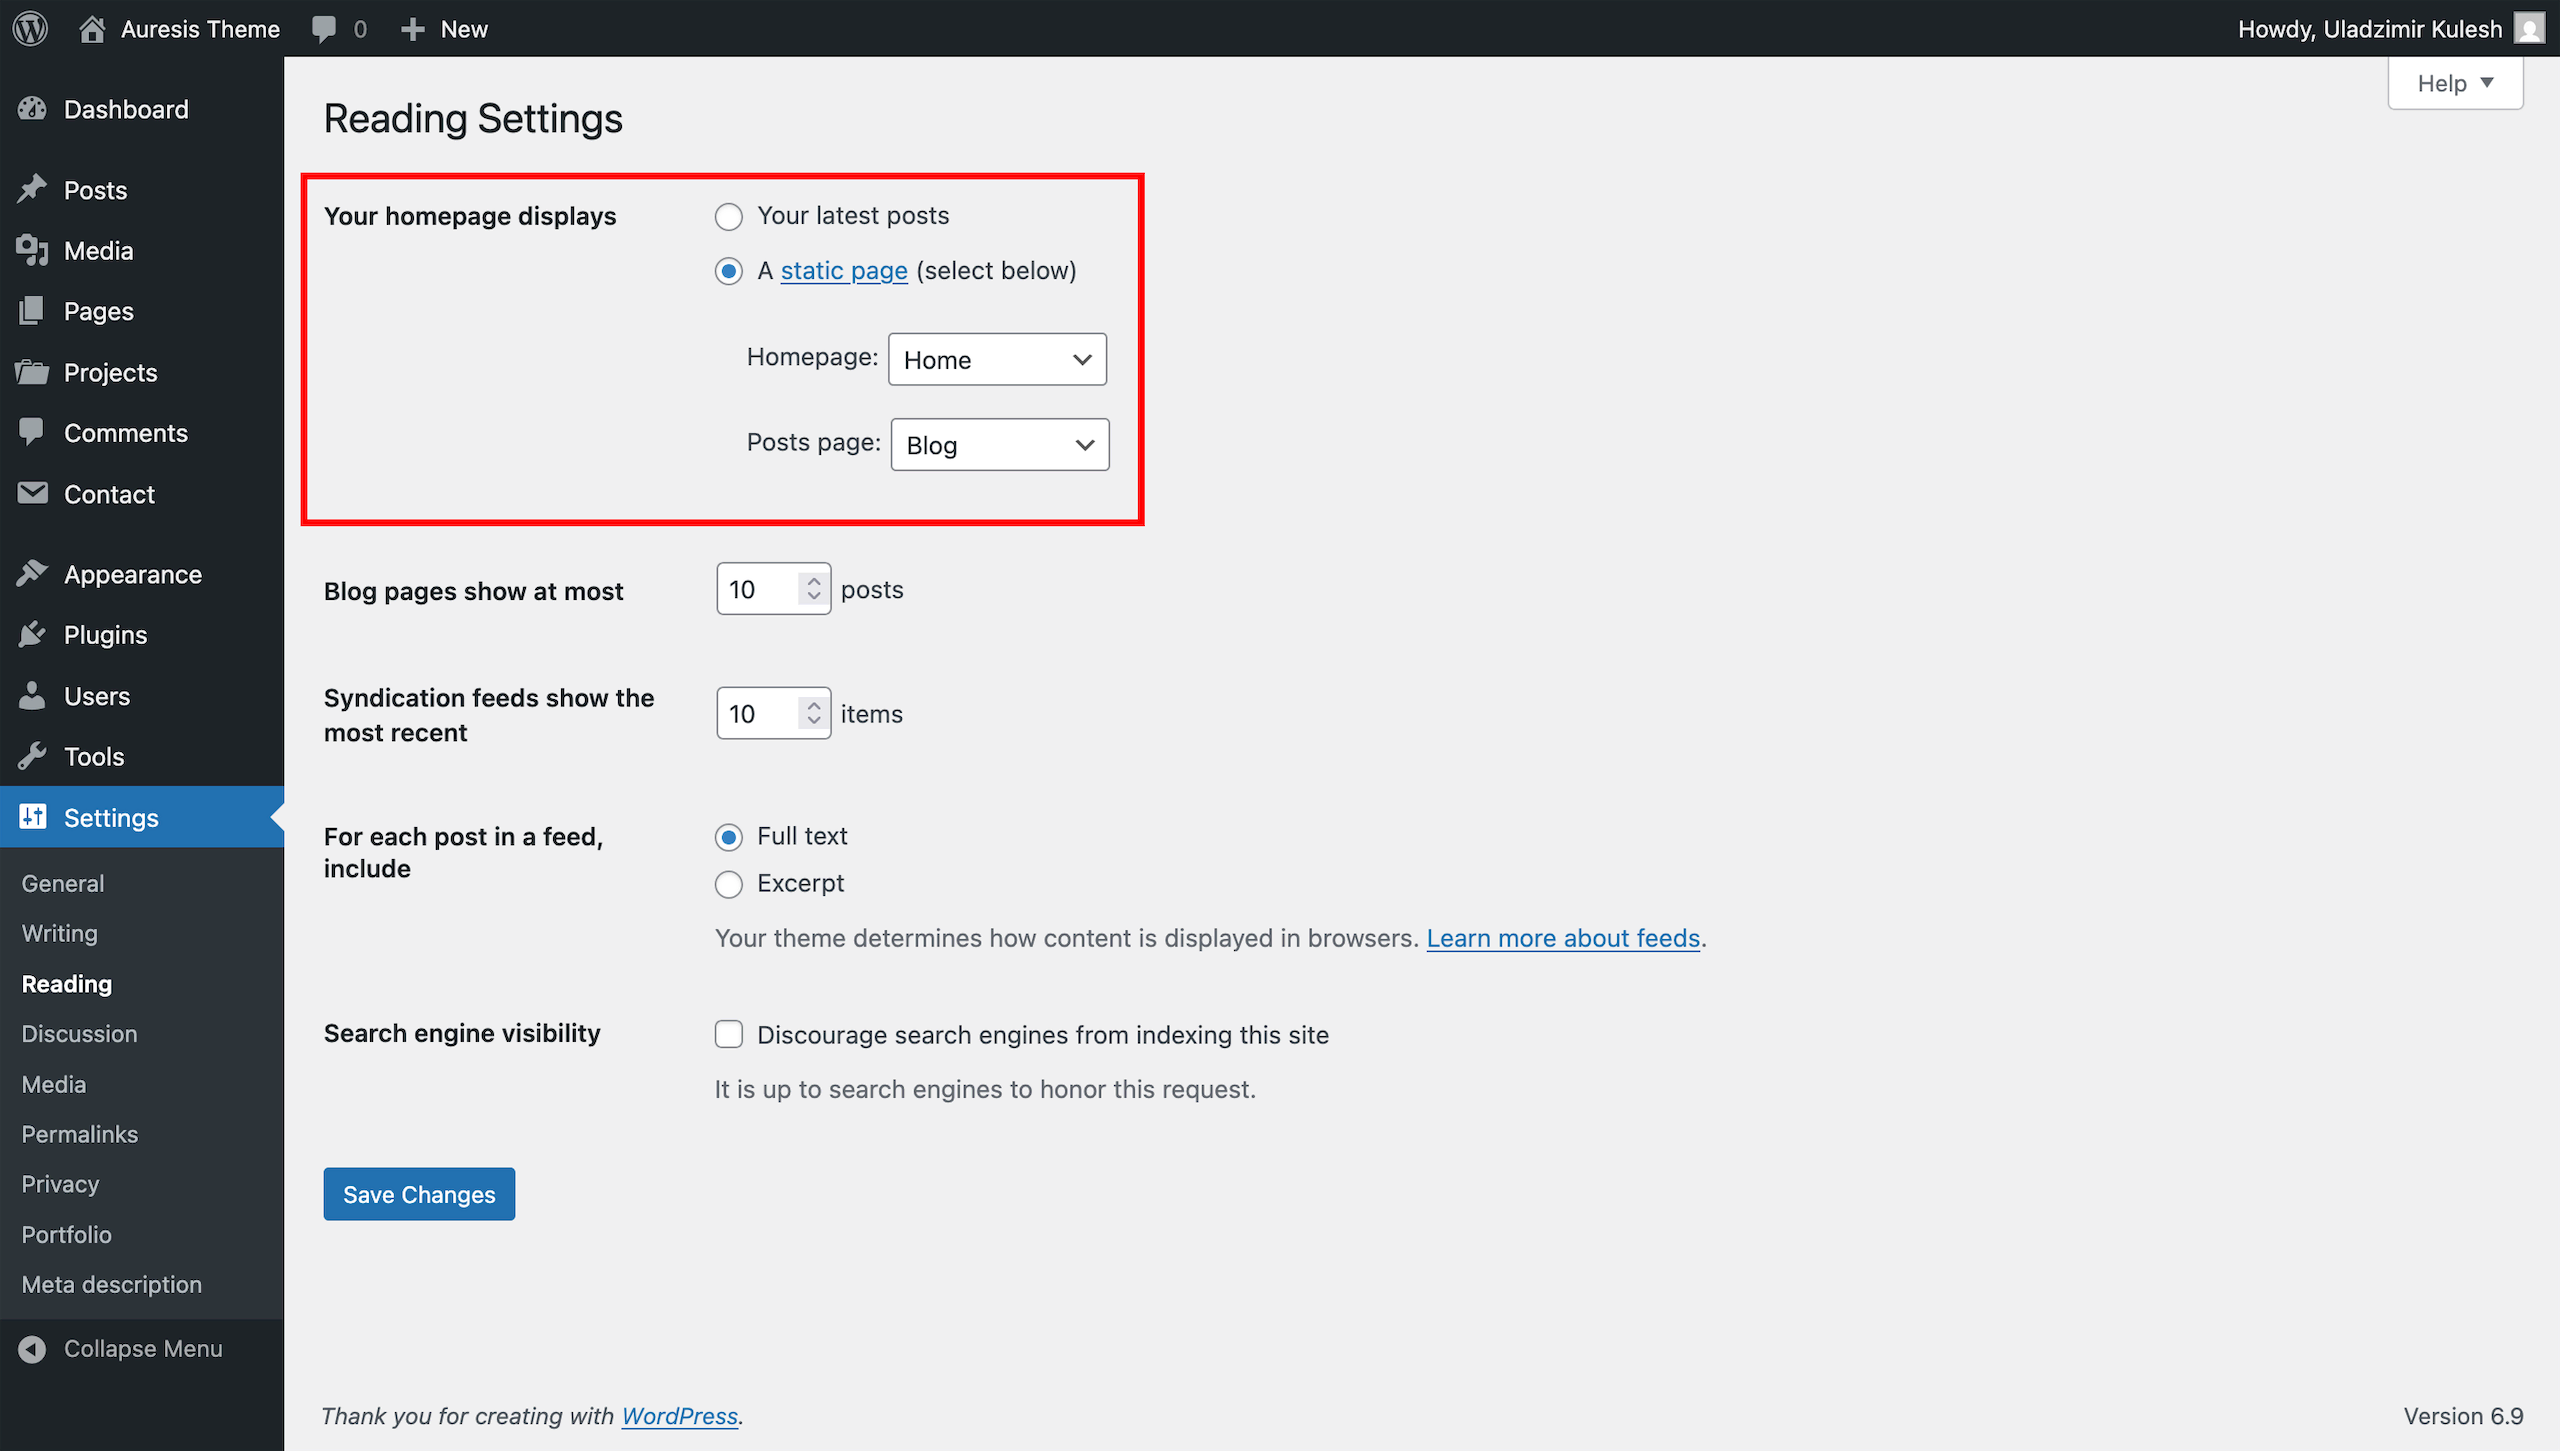Click the 'Blog pages show at most' number field
Screen dimensions: 2560x1451
pos(760,589)
